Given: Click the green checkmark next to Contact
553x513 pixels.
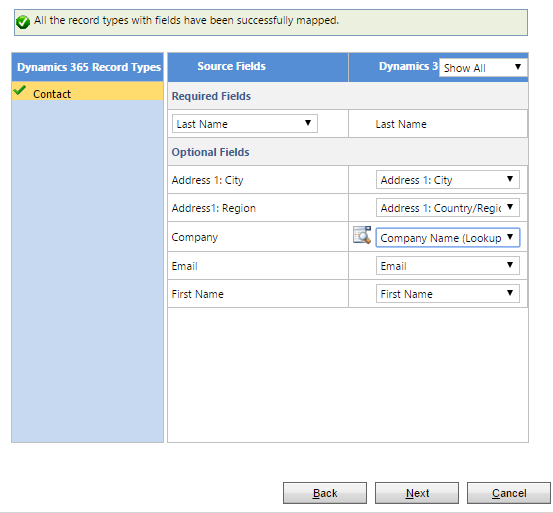Looking at the screenshot, I should [20, 90].
